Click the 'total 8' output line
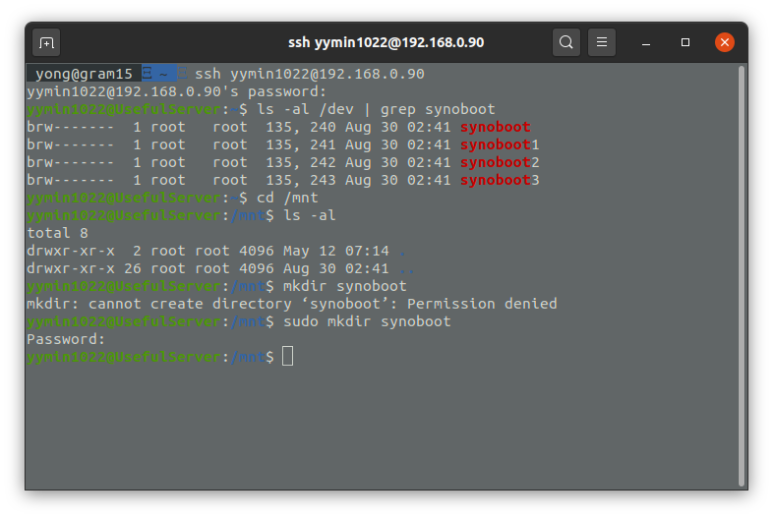Image resolution: width=773 pixels, height=518 pixels. [x=57, y=233]
